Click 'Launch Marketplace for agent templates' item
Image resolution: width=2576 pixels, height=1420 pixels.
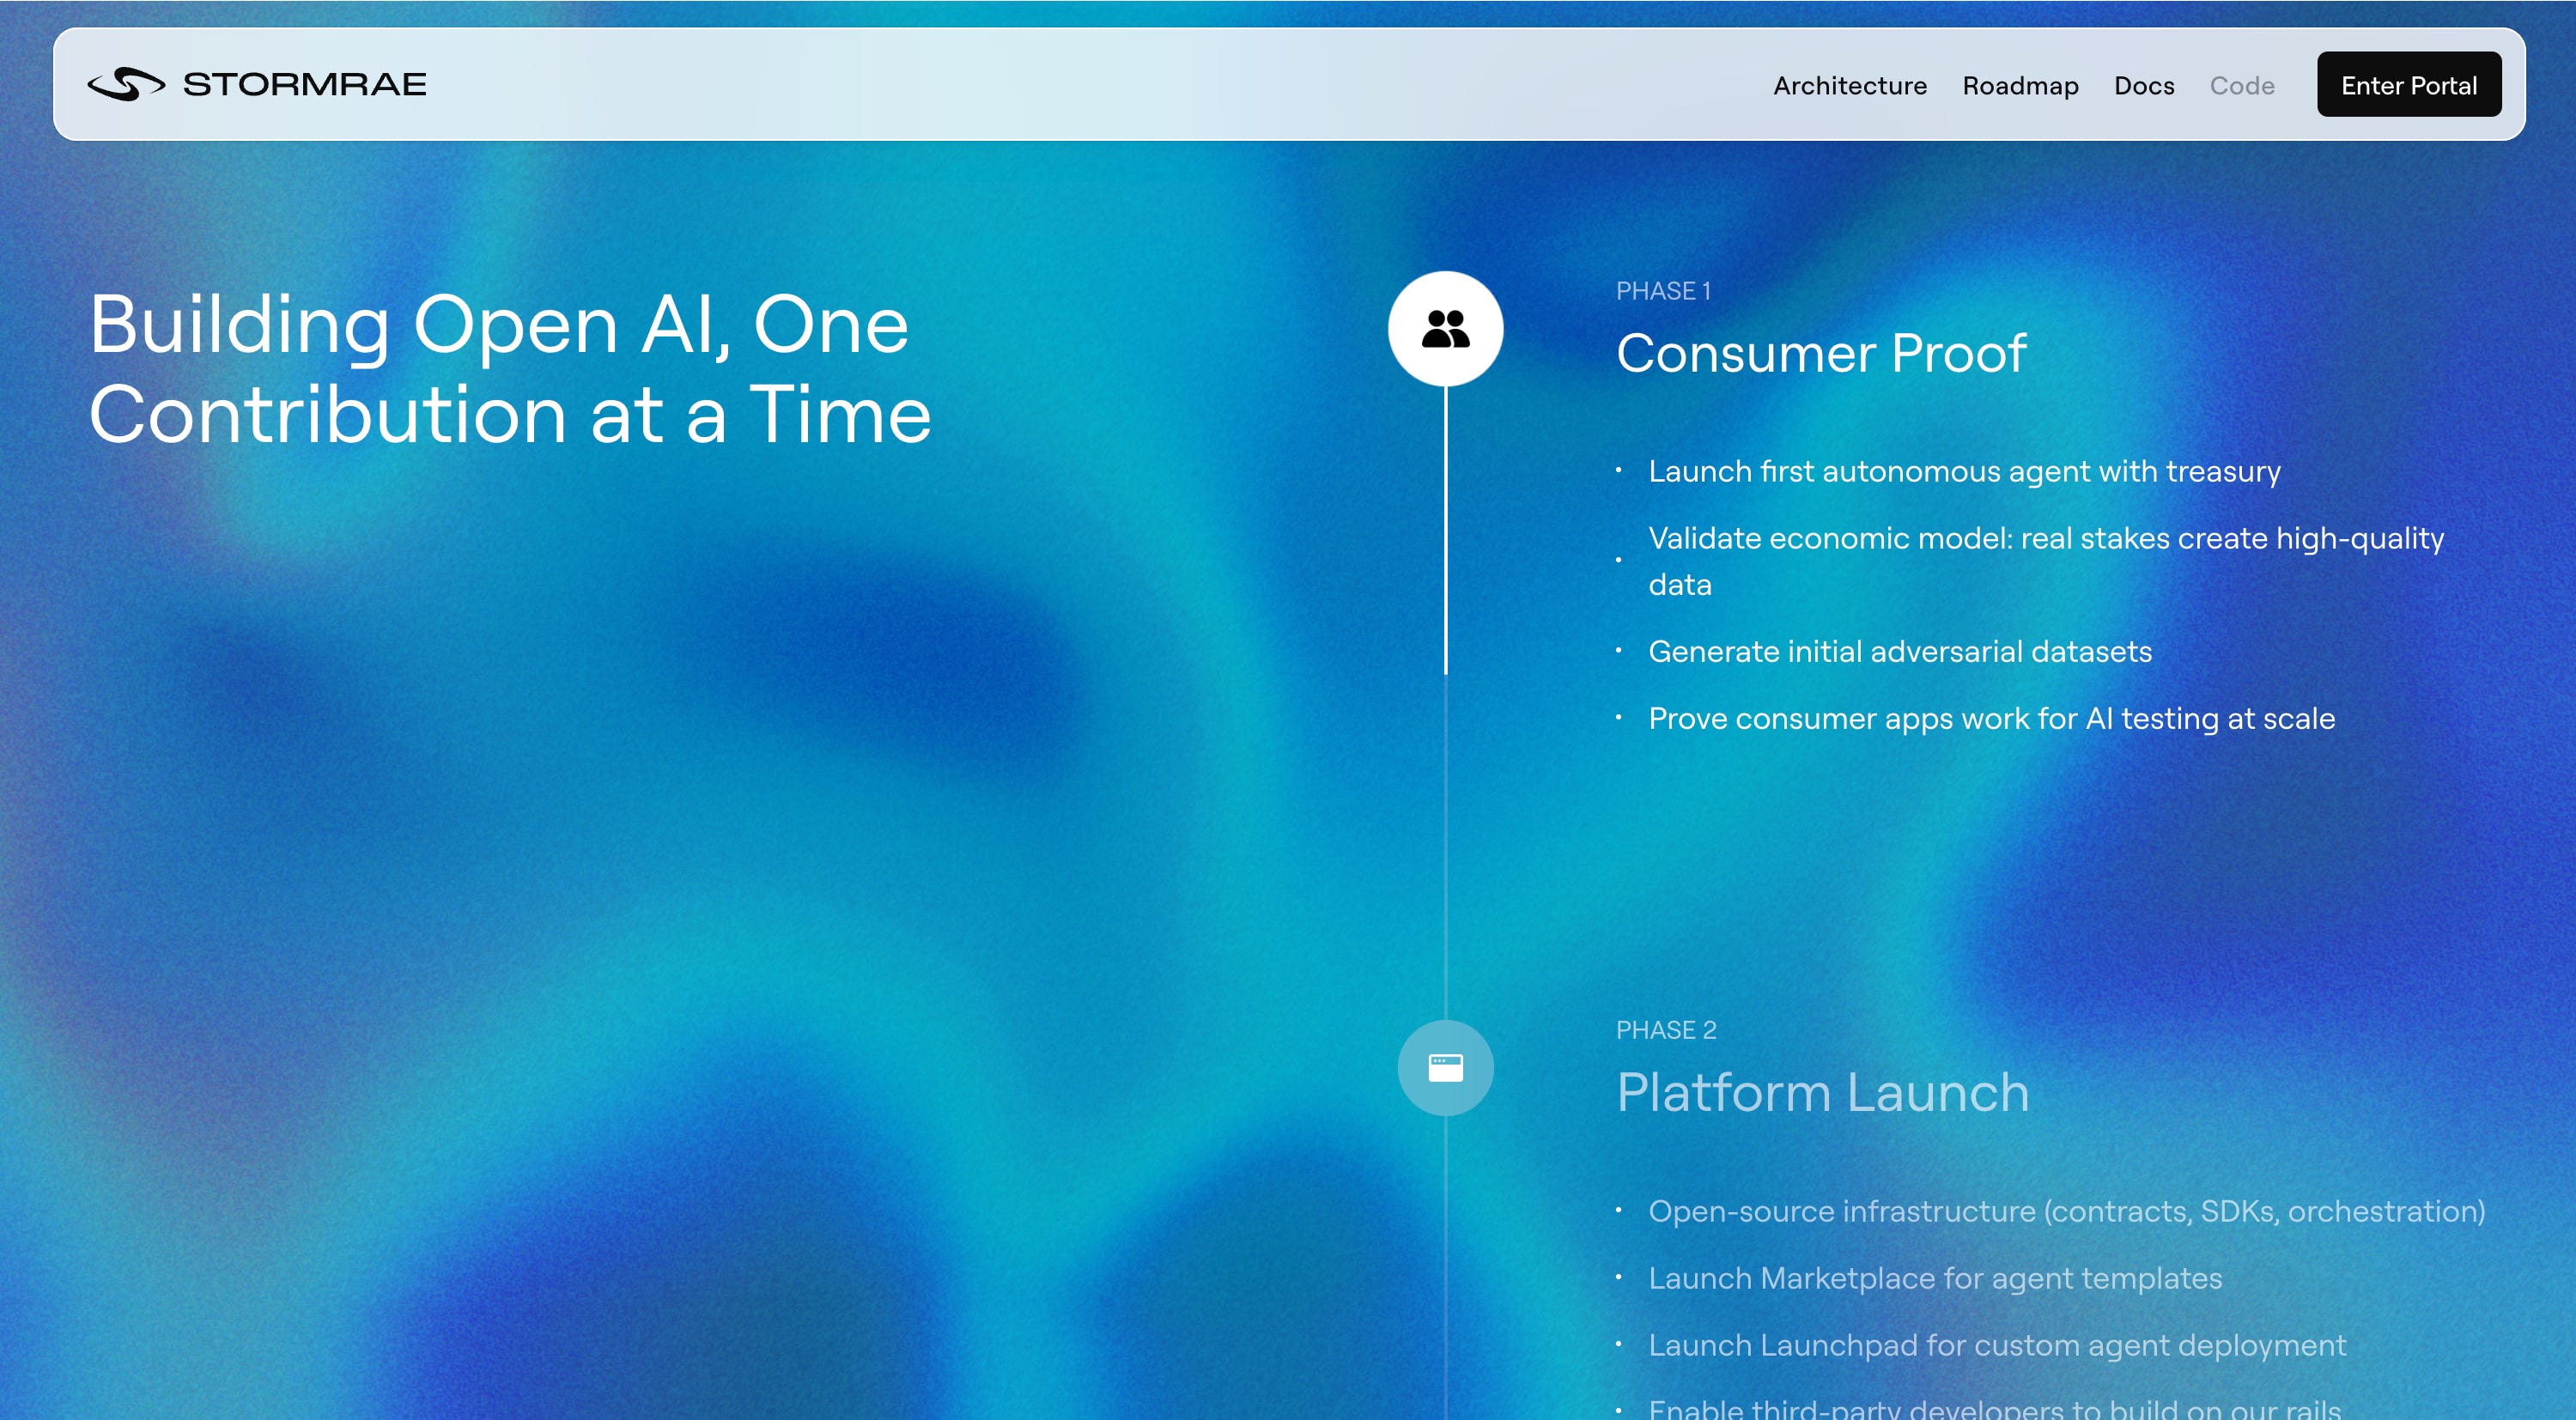tap(1934, 1278)
